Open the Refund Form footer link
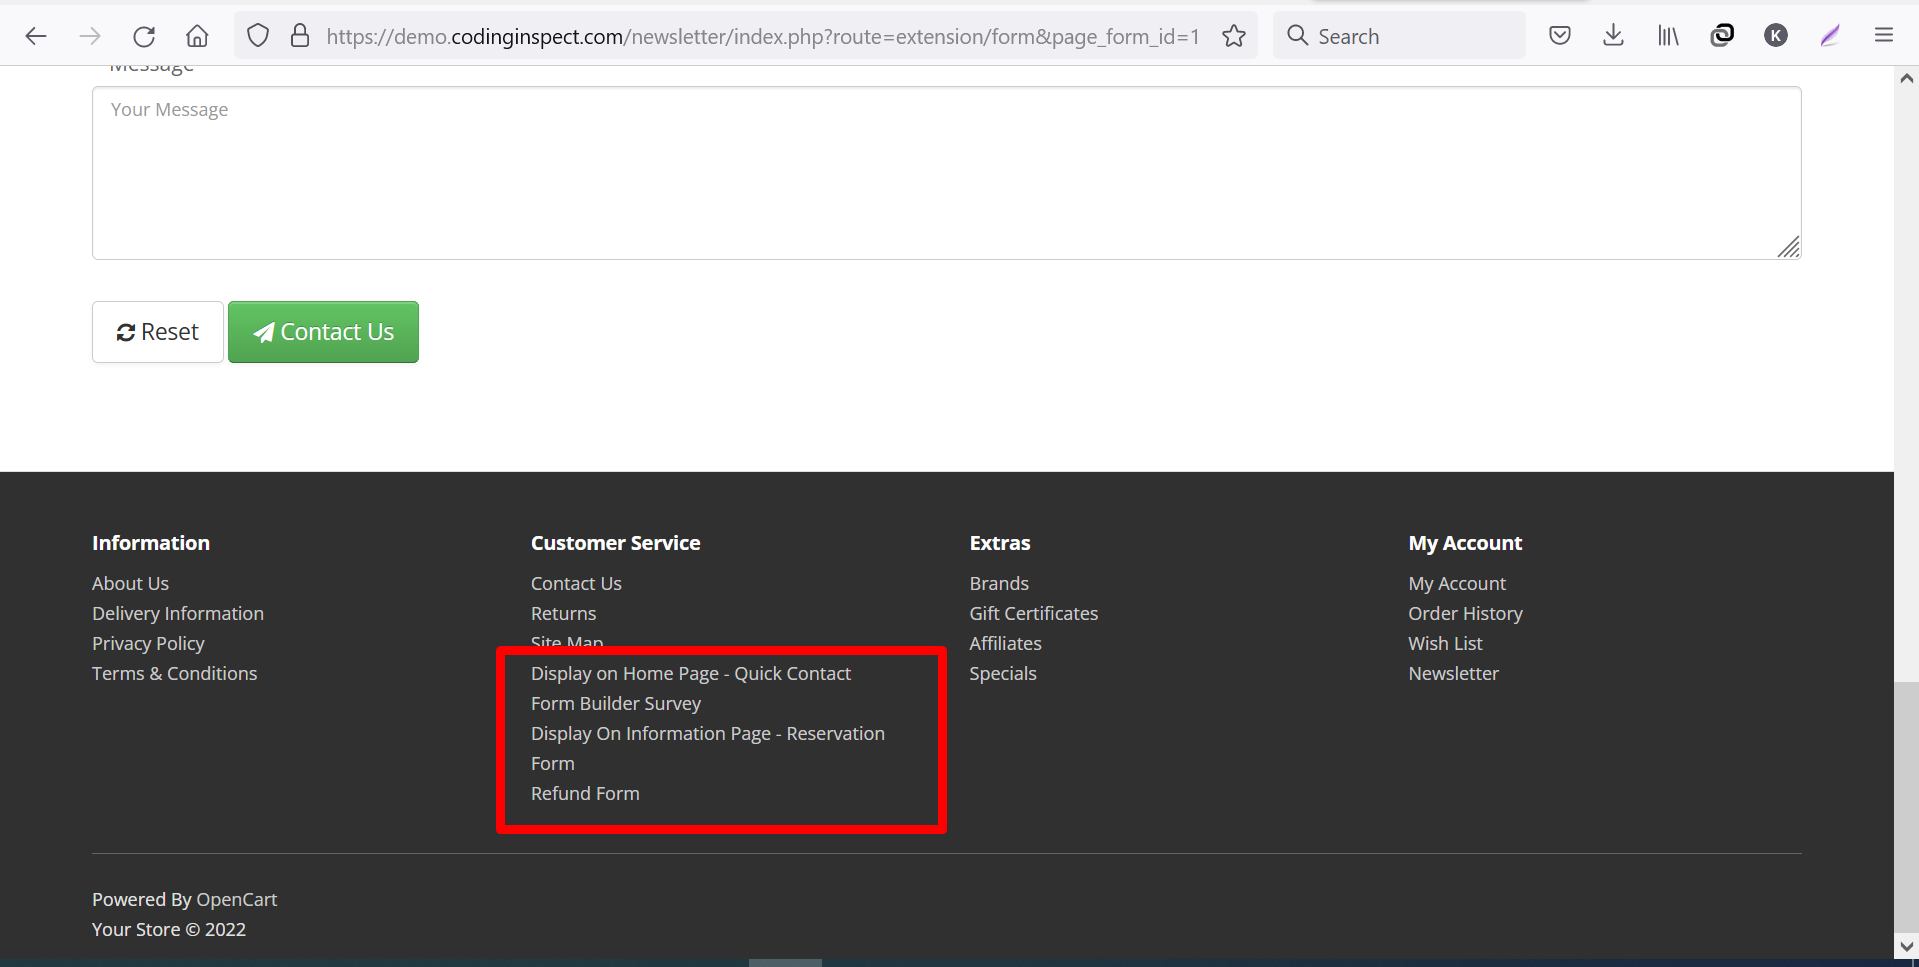This screenshot has height=967, width=1919. [x=585, y=793]
